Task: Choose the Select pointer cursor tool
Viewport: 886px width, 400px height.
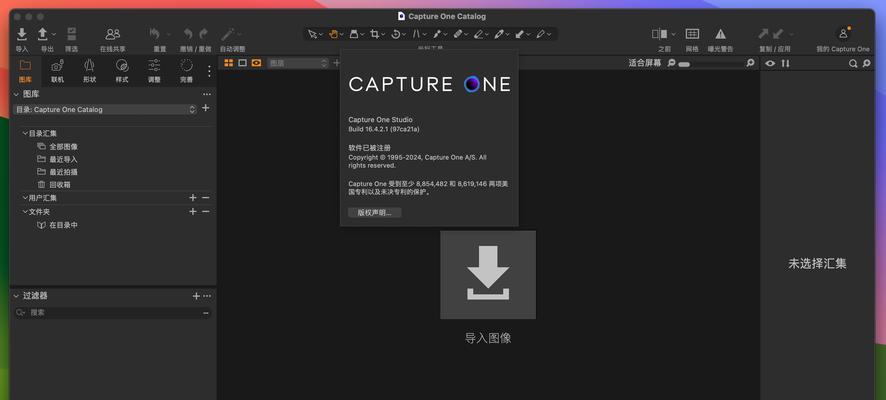Action: pos(312,34)
